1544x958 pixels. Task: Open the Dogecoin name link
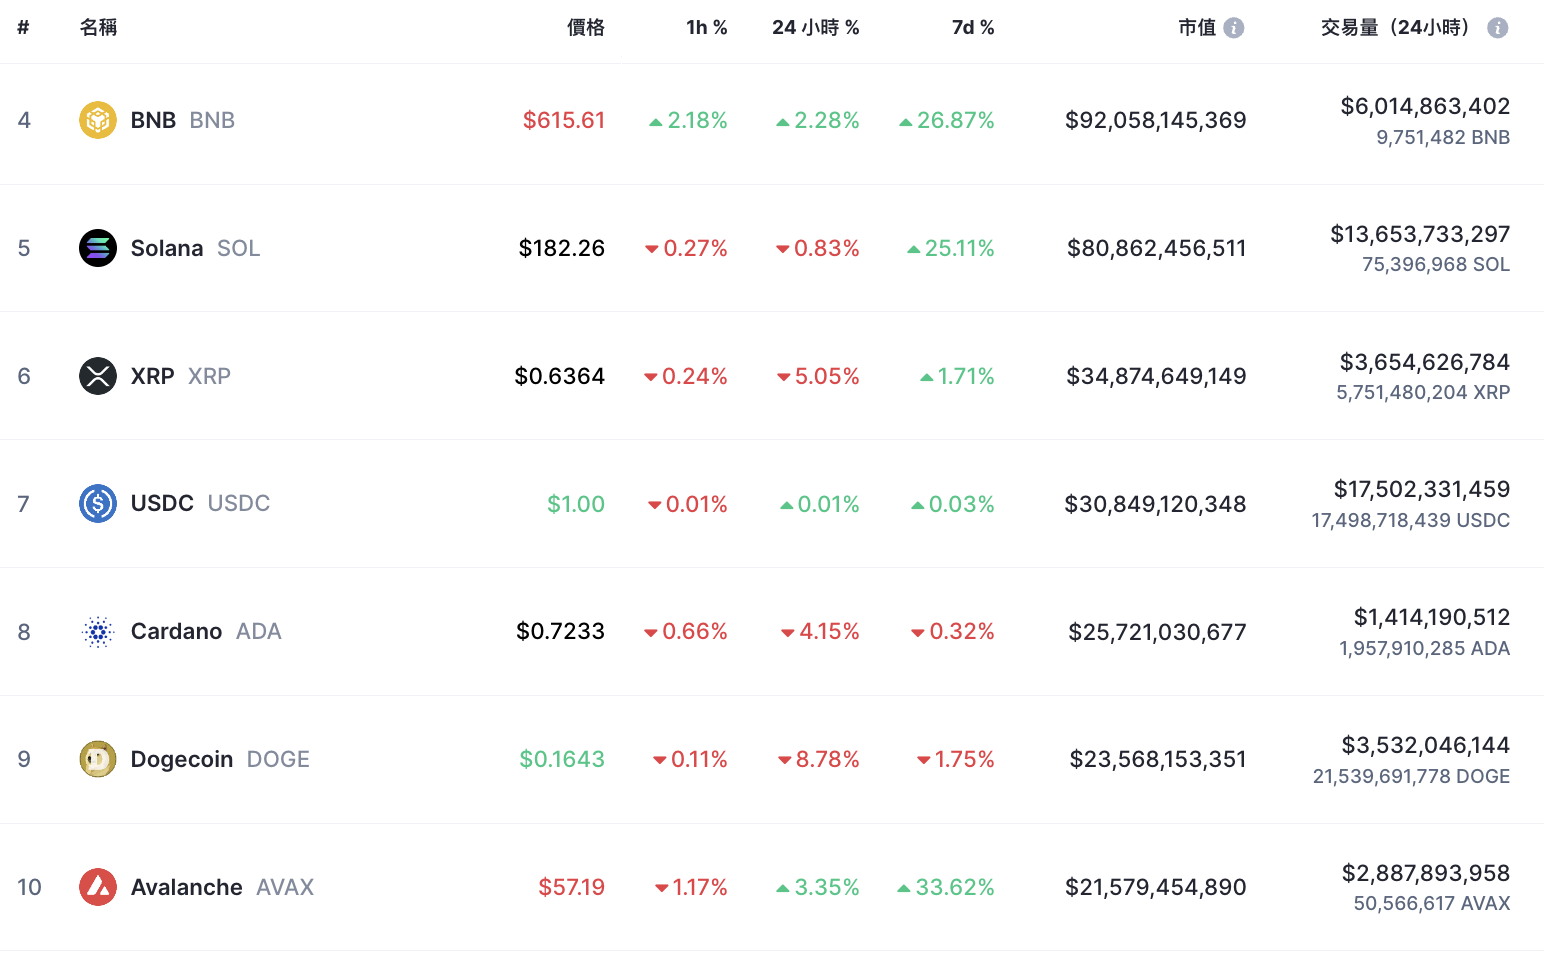point(182,759)
